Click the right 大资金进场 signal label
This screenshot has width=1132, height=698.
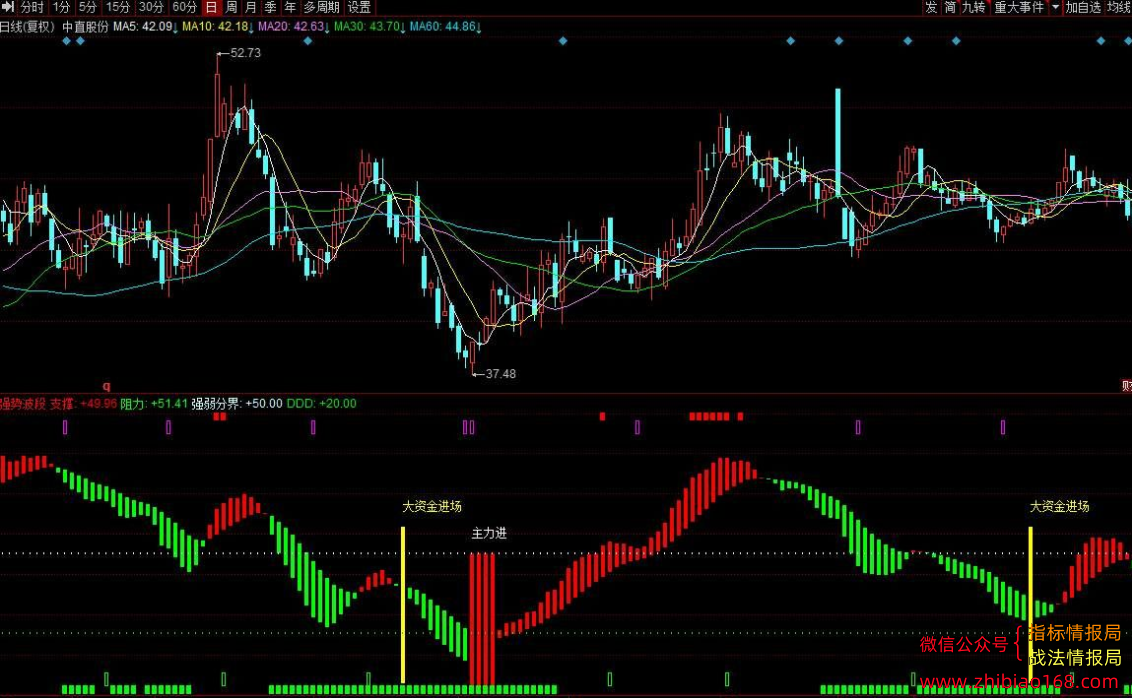[x=1059, y=507]
